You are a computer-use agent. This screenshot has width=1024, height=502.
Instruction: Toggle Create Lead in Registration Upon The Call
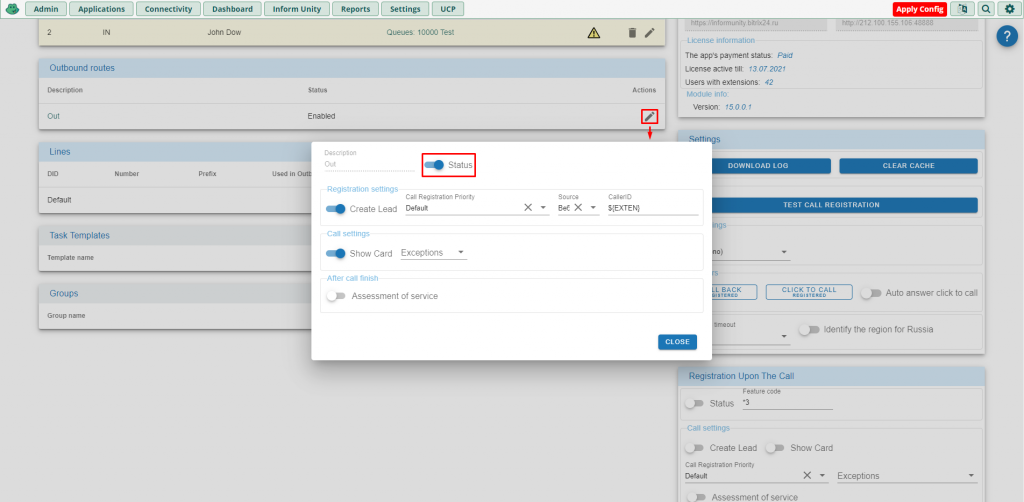(694, 448)
